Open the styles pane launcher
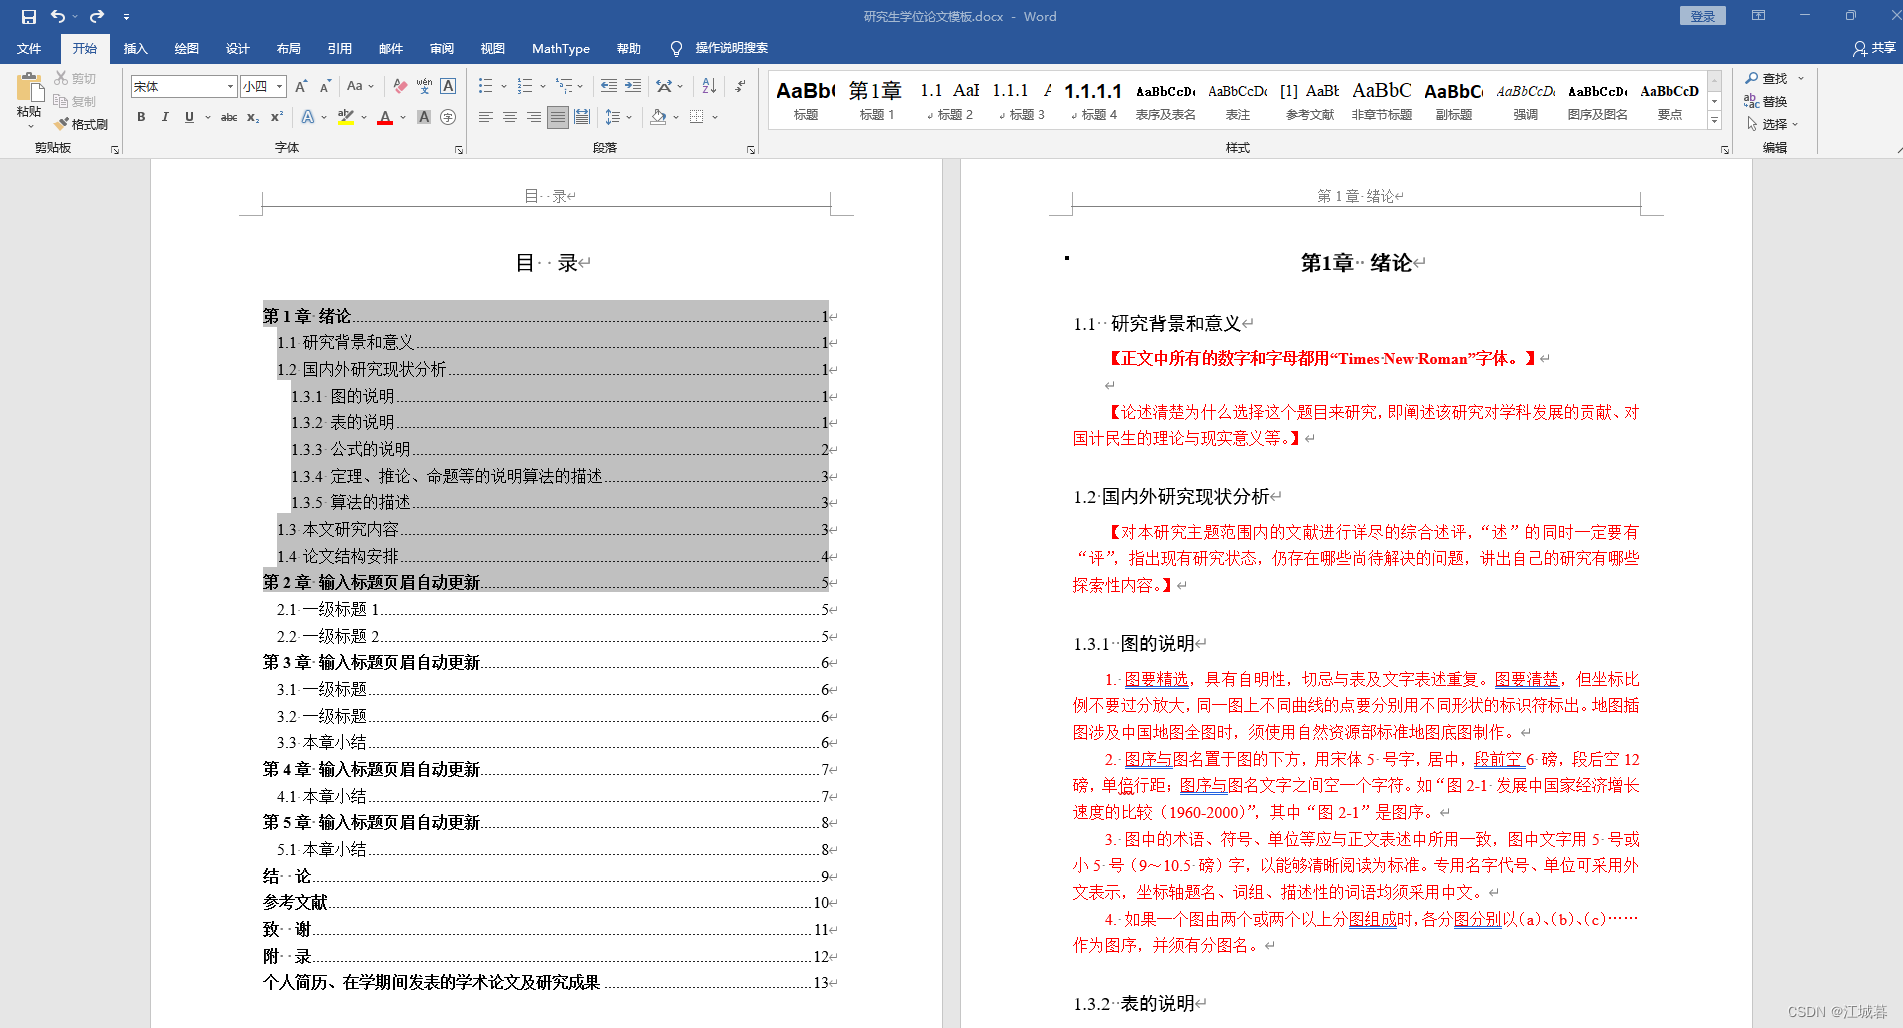Screen dimensions: 1903x1028 click(1725, 149)
